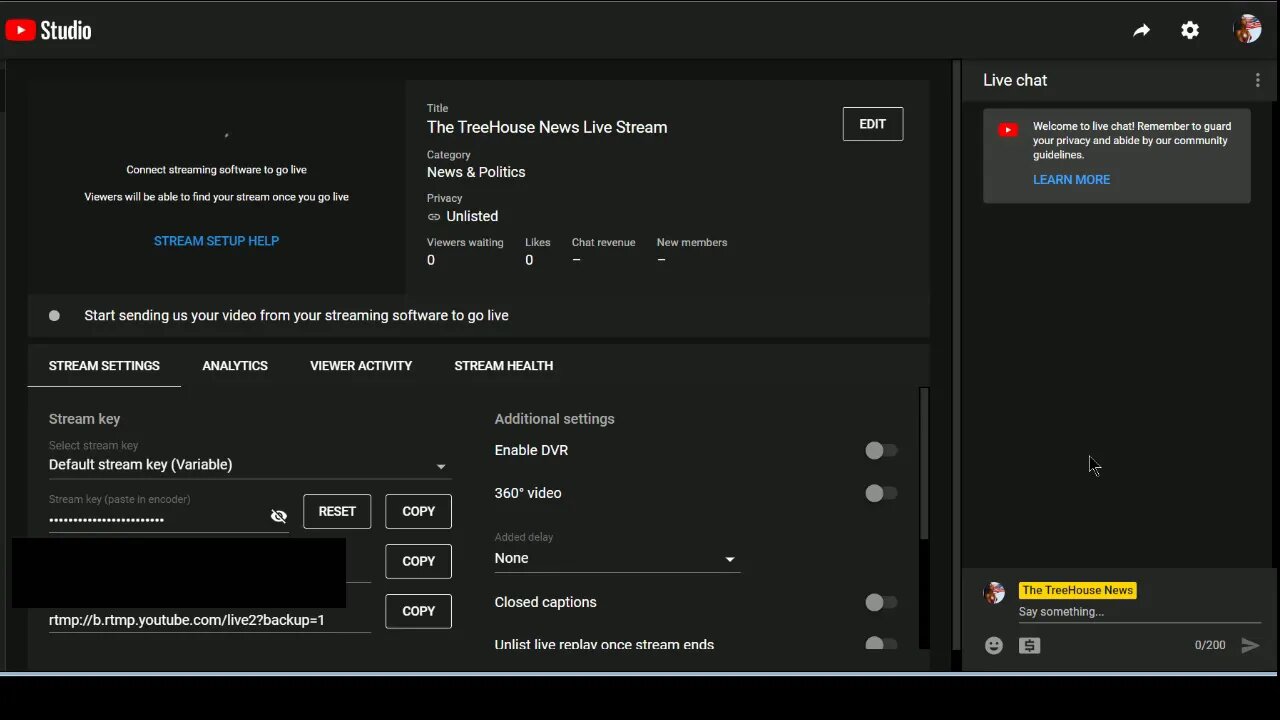1280x720 pixels.
Task: Click the share arrow icon in header
Action: coord(1141,30)
